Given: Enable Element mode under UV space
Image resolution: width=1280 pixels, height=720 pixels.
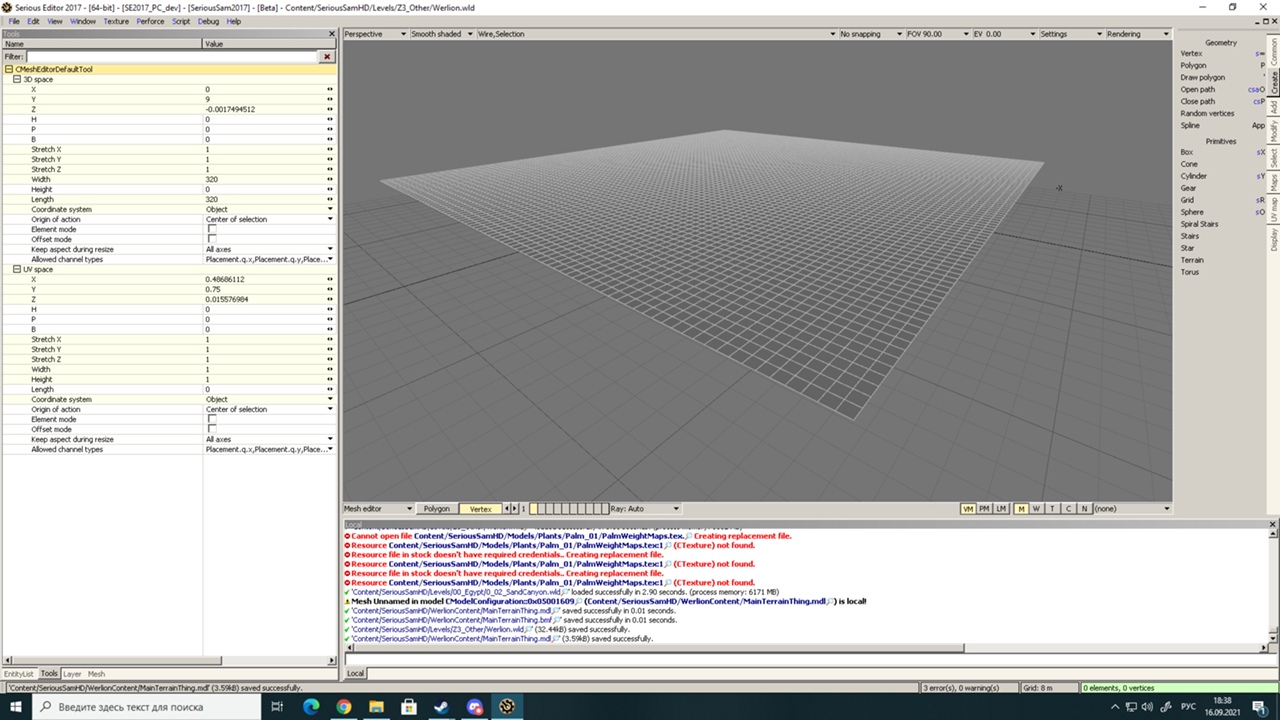Looking at the screenshot, I should [212, 419].
